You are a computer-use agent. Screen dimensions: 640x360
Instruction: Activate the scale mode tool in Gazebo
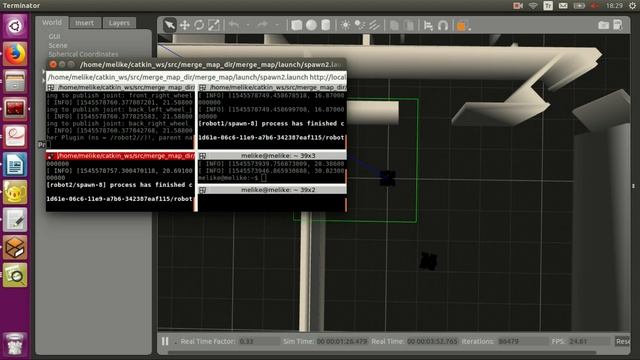click(213, 25)
